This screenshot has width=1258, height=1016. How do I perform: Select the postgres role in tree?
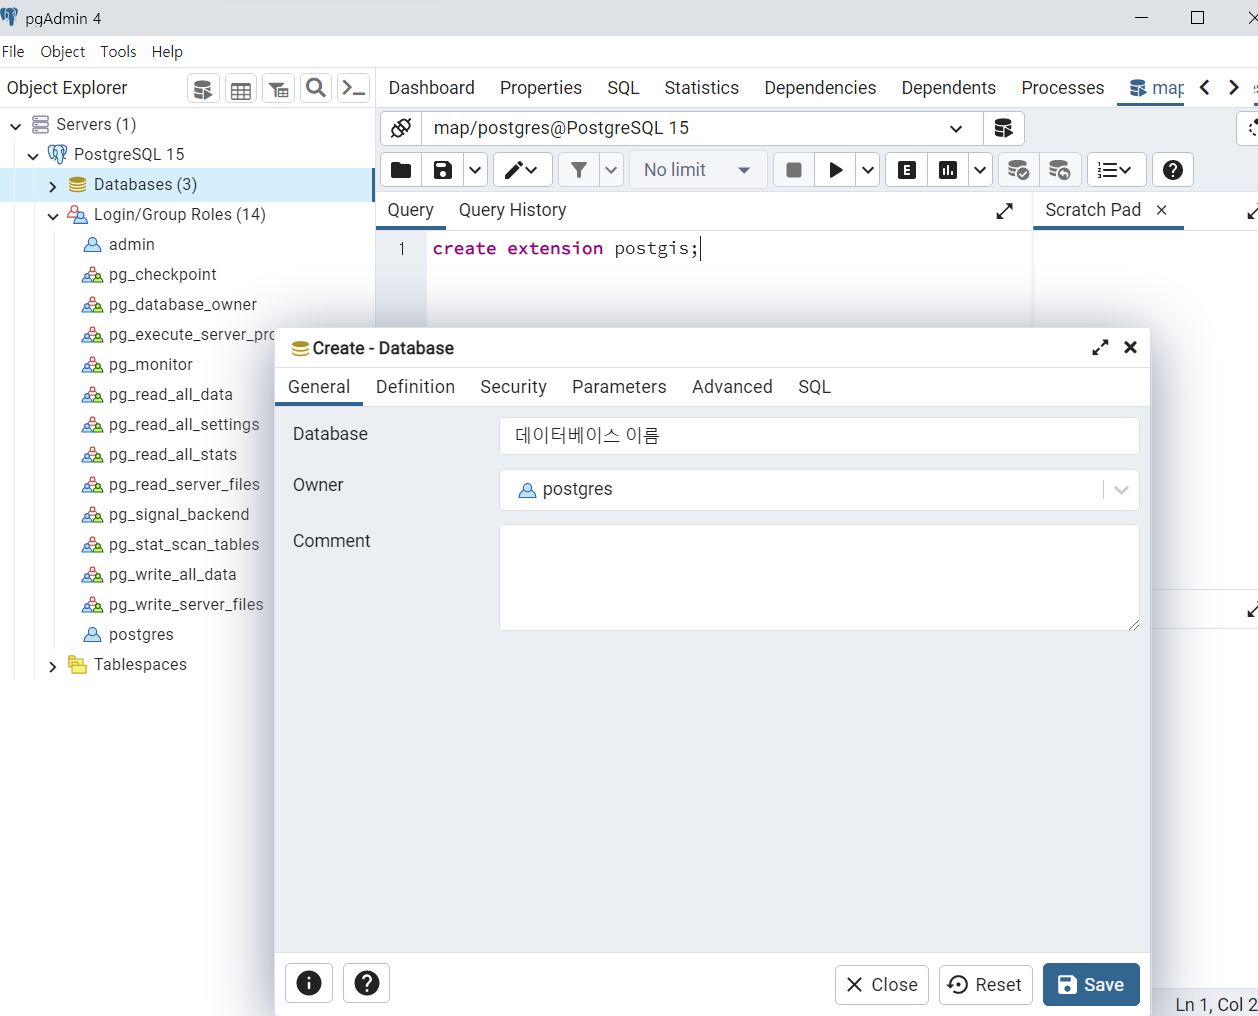point(141,635)
